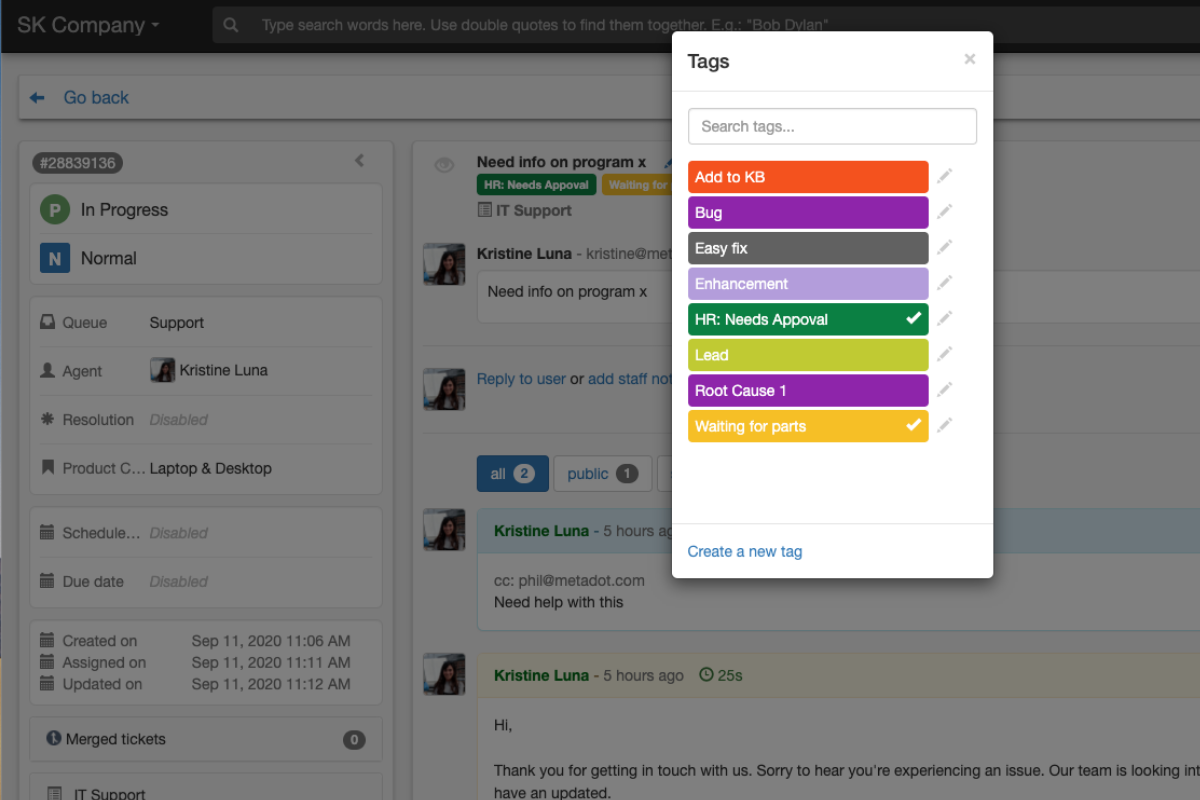
Task: Click the Schedule calendar icon
Action: pyautogui.click(x=47, y=532)
